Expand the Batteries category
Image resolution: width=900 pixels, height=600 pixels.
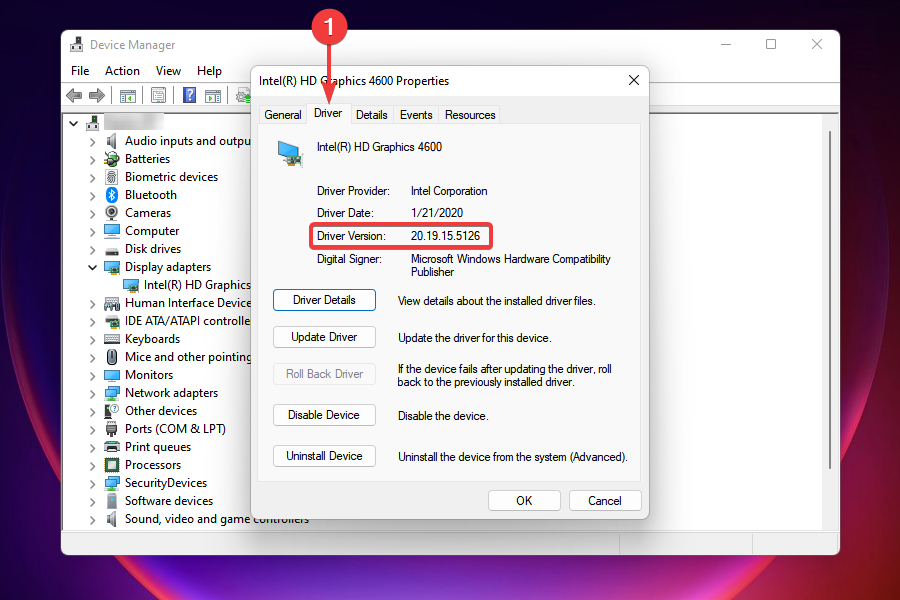92,160
